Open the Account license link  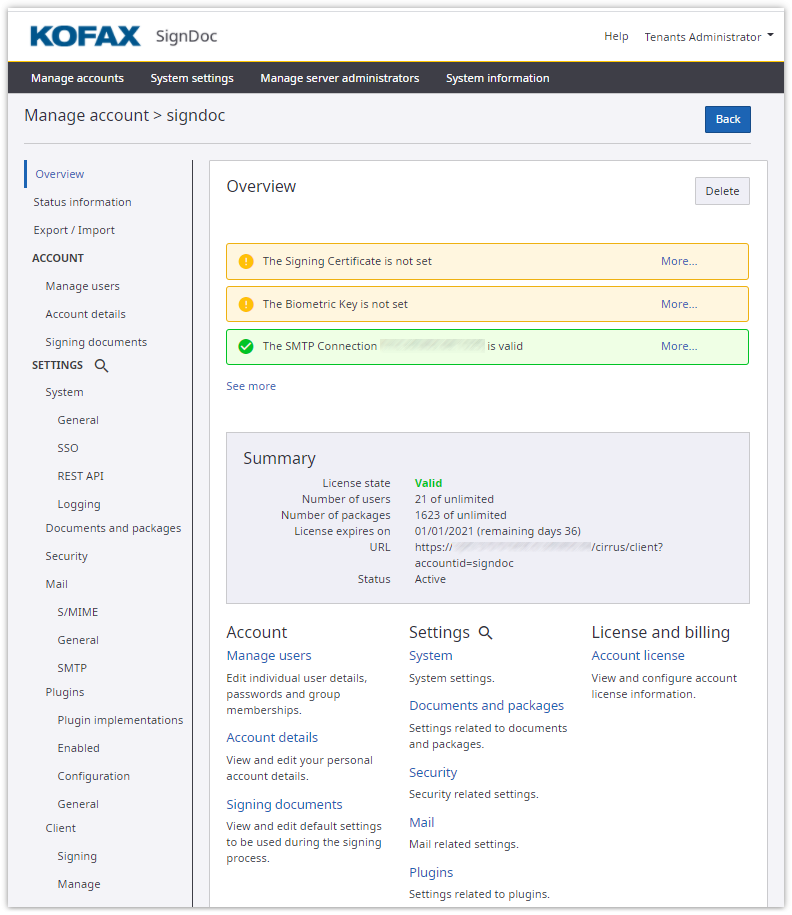tap(638, 656)
